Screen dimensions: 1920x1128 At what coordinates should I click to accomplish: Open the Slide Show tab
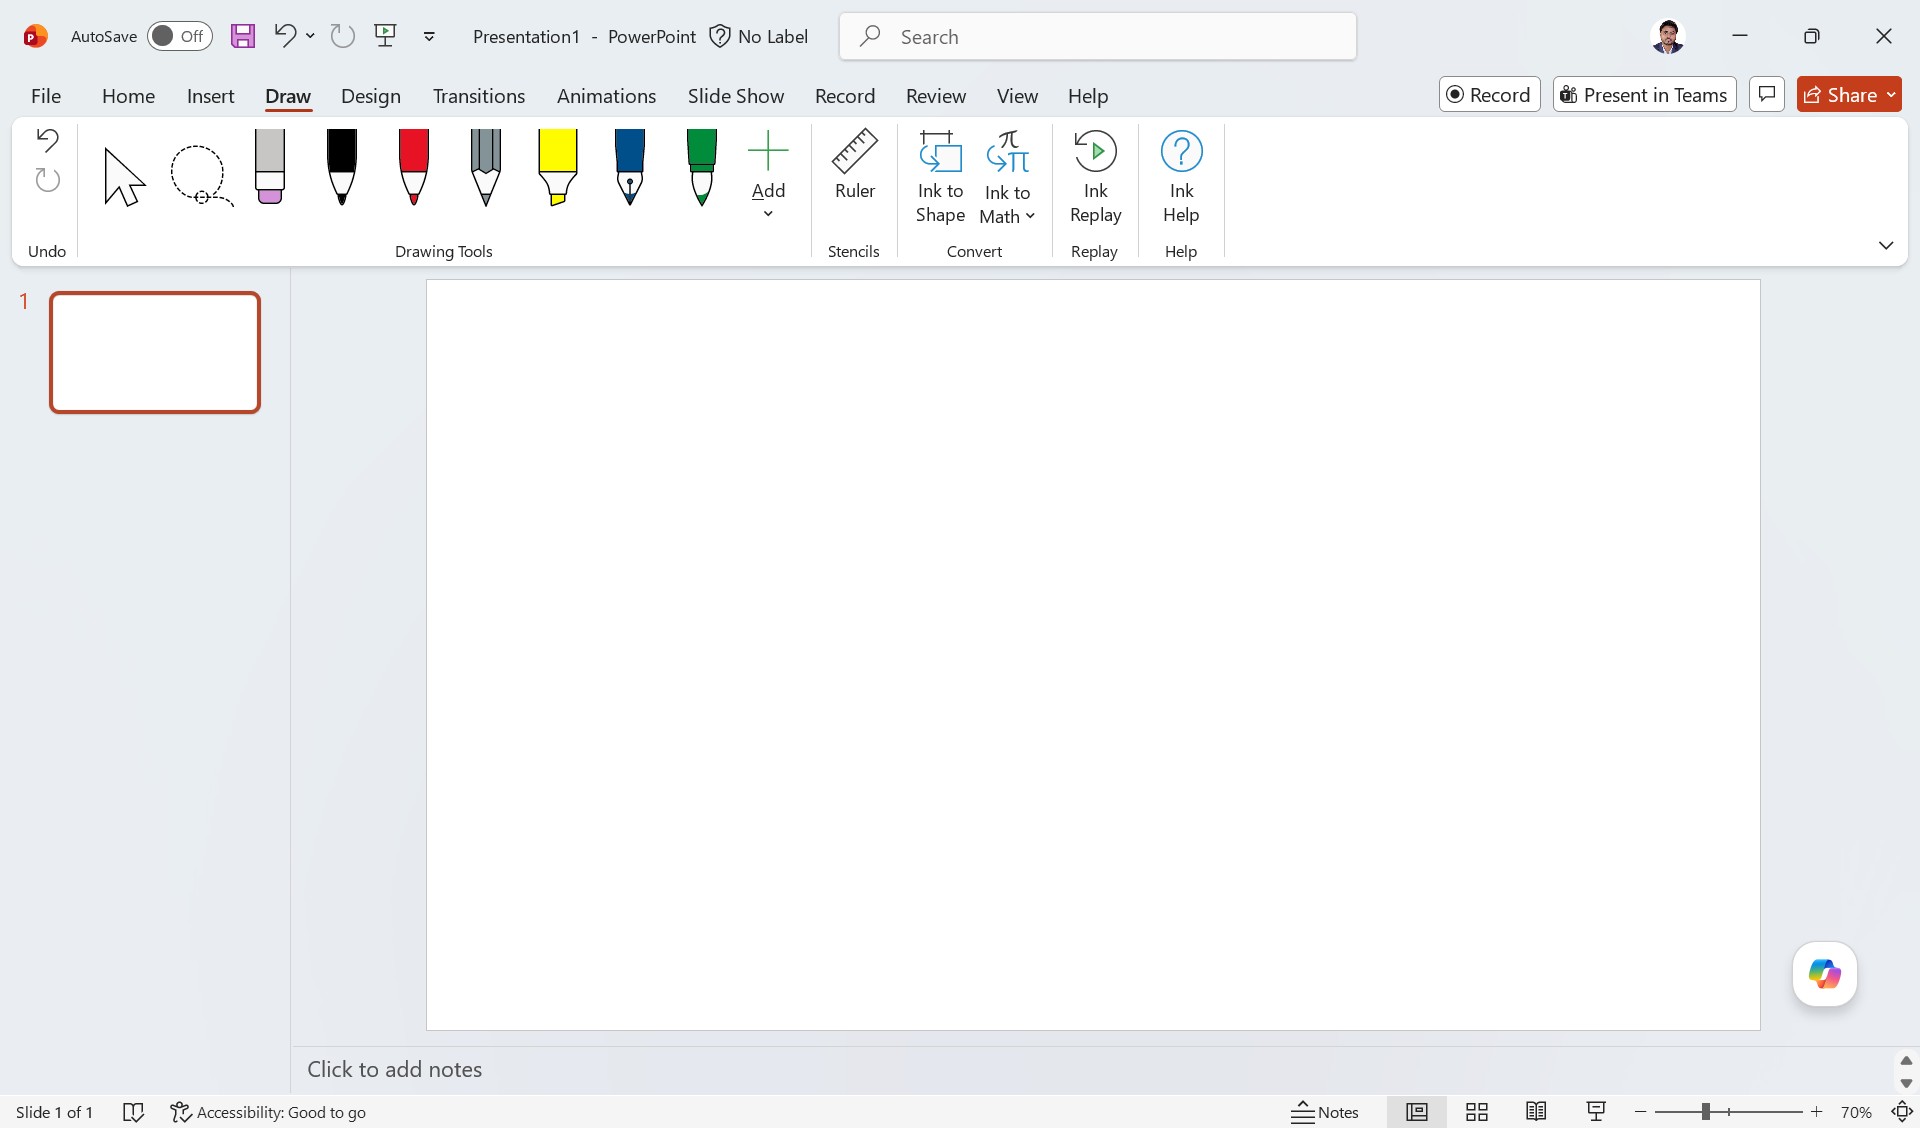[735, 95]
